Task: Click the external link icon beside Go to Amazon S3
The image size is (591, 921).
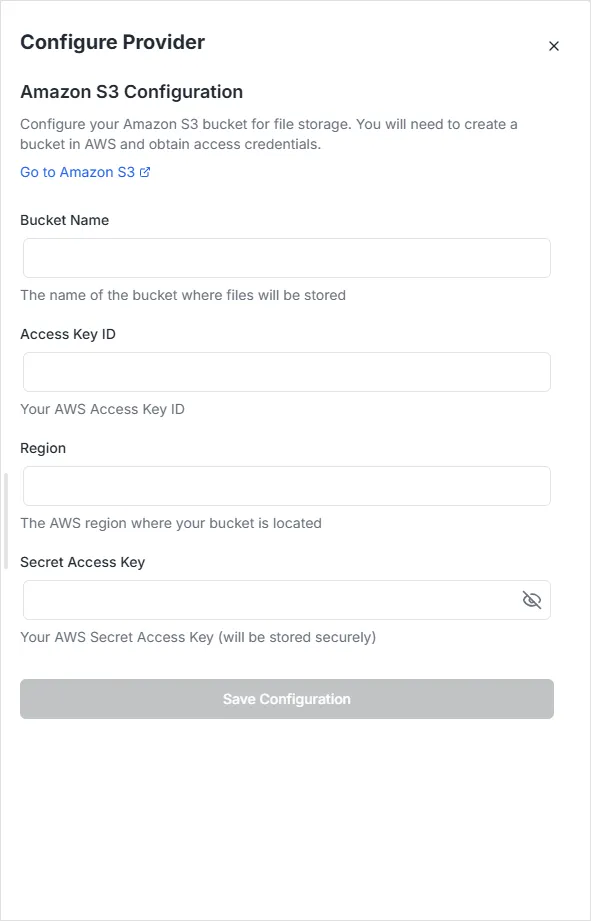Action: coord(144,171)
